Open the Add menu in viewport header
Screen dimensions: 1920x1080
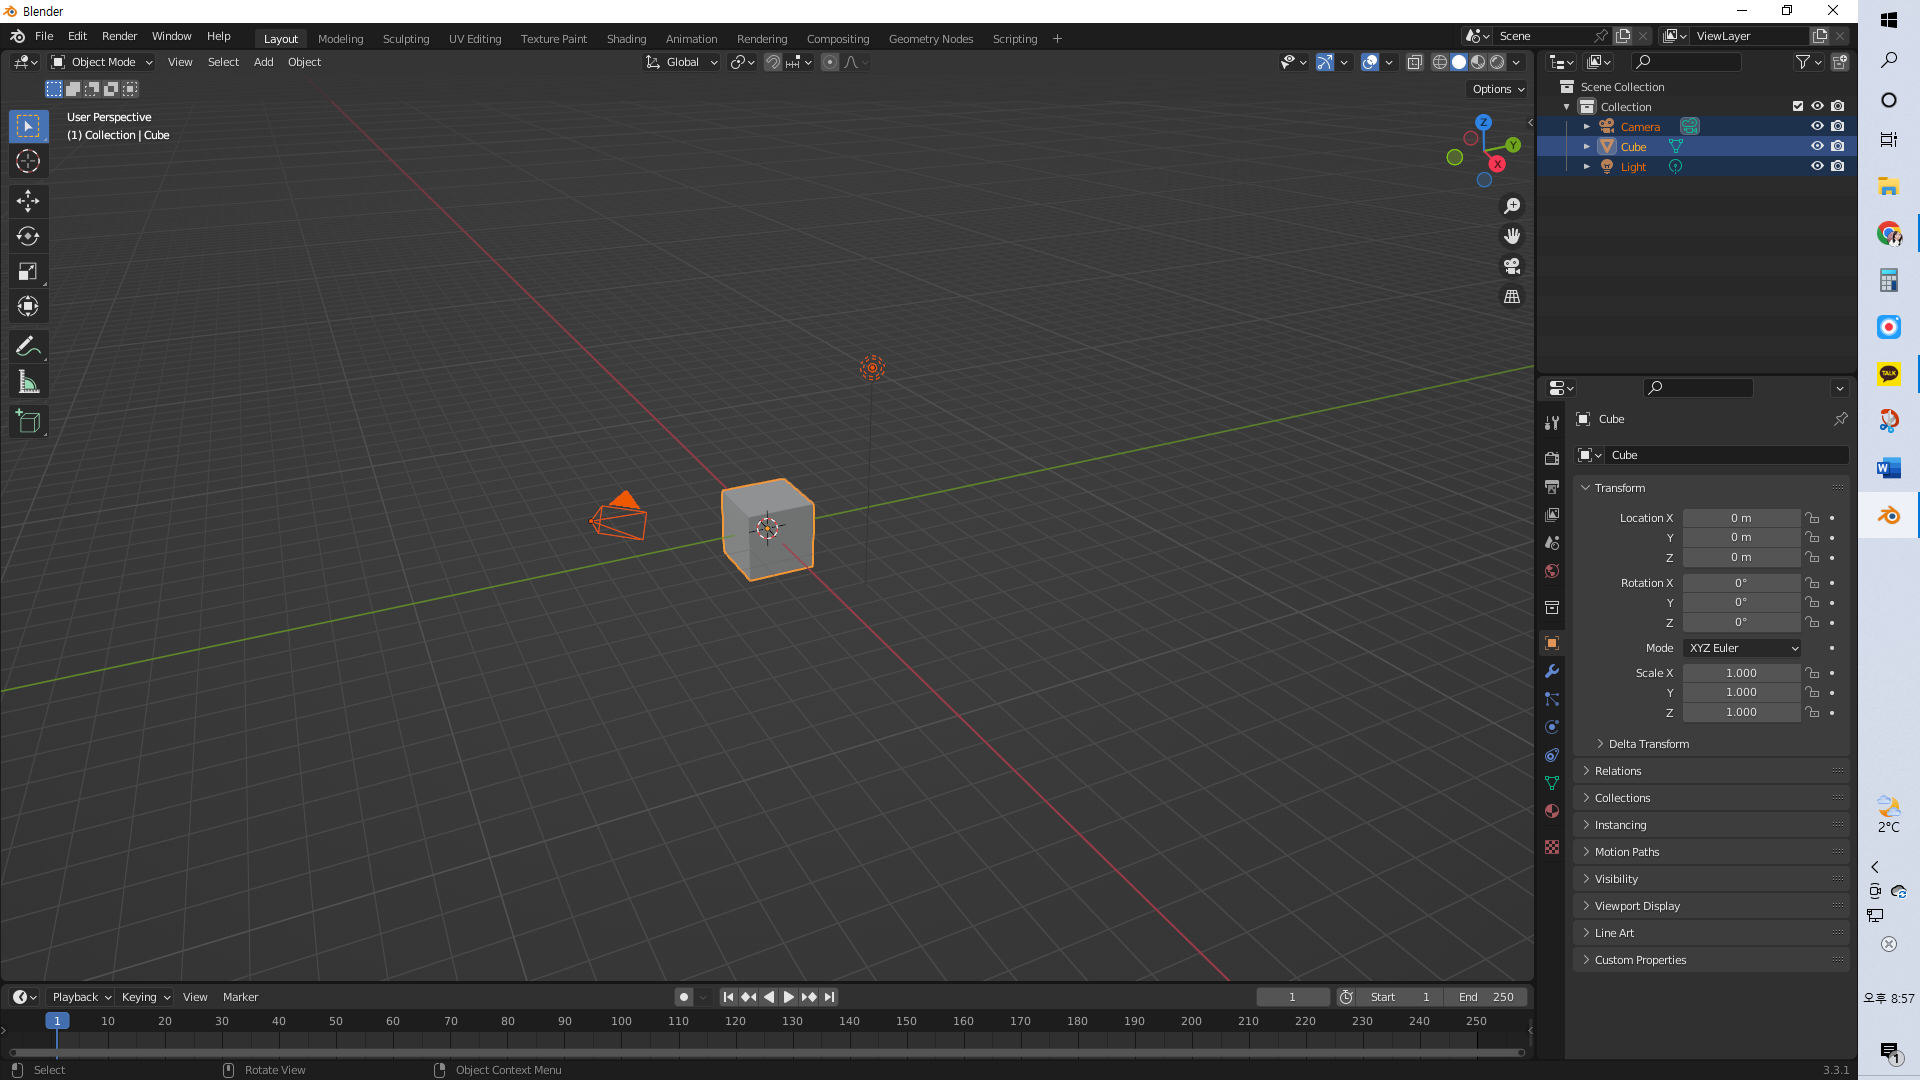263,62
